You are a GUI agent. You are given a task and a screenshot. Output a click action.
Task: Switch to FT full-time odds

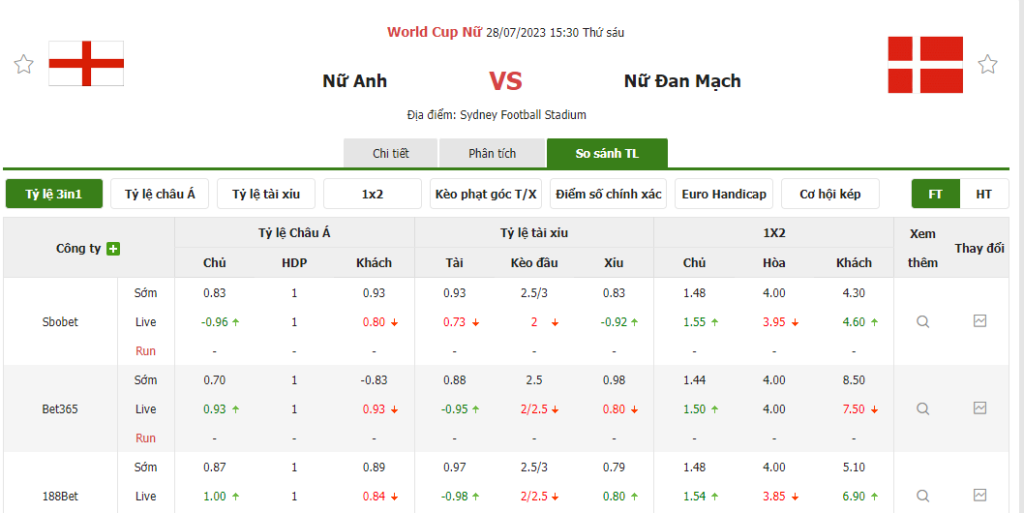[936, 194]
